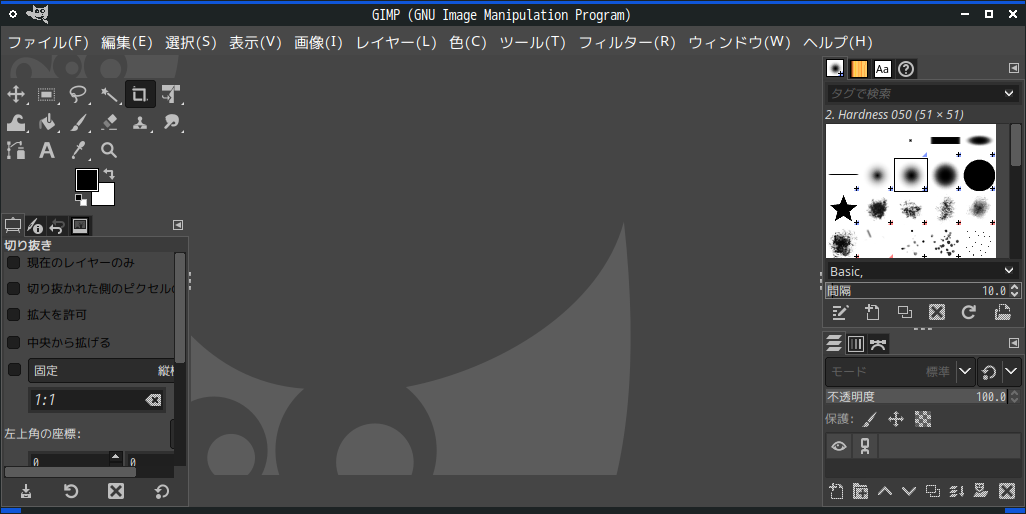Select the Fuzzy Select wand tool
The height and width of the screenshot is (514, 1026).
[x=109, y=94]
